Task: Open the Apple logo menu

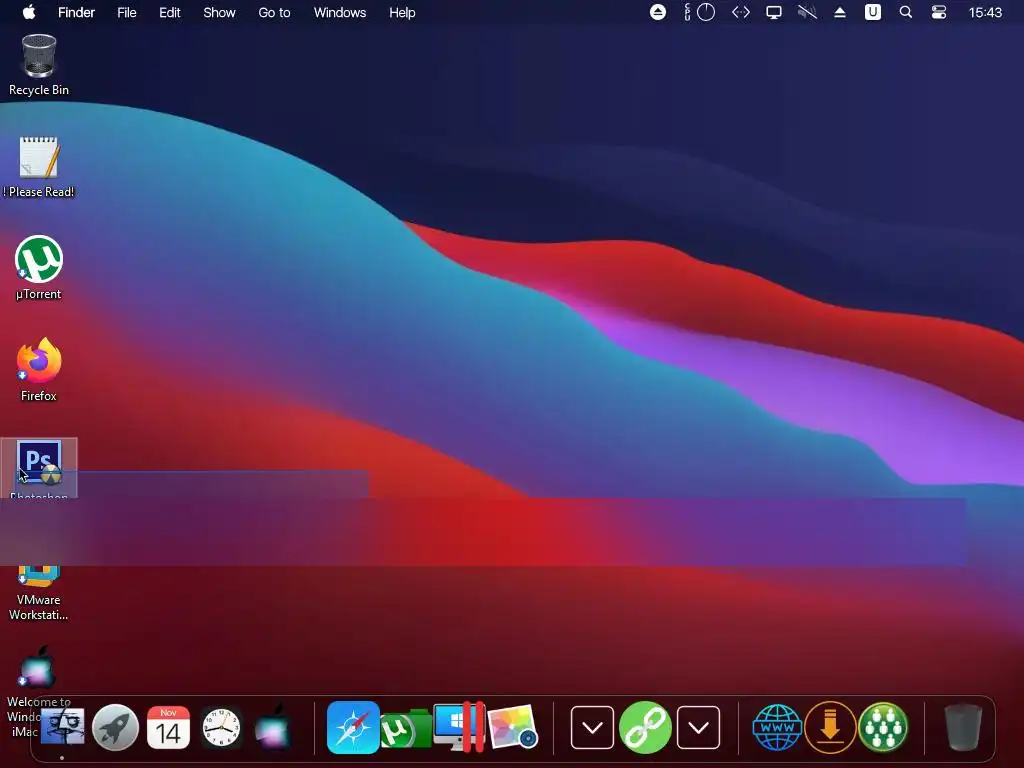Action: click(29, 12)
